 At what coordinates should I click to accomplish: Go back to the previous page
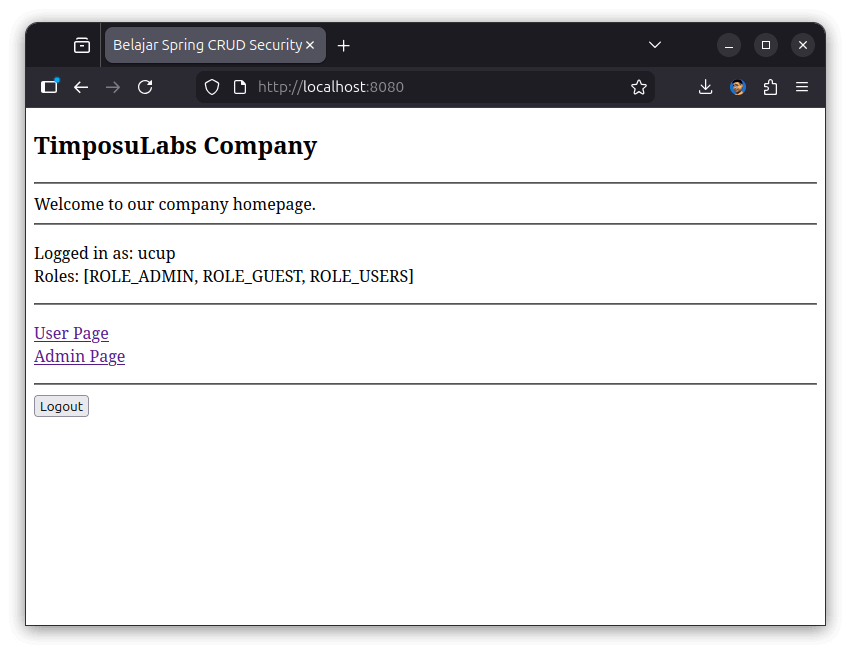click(81, 87)
